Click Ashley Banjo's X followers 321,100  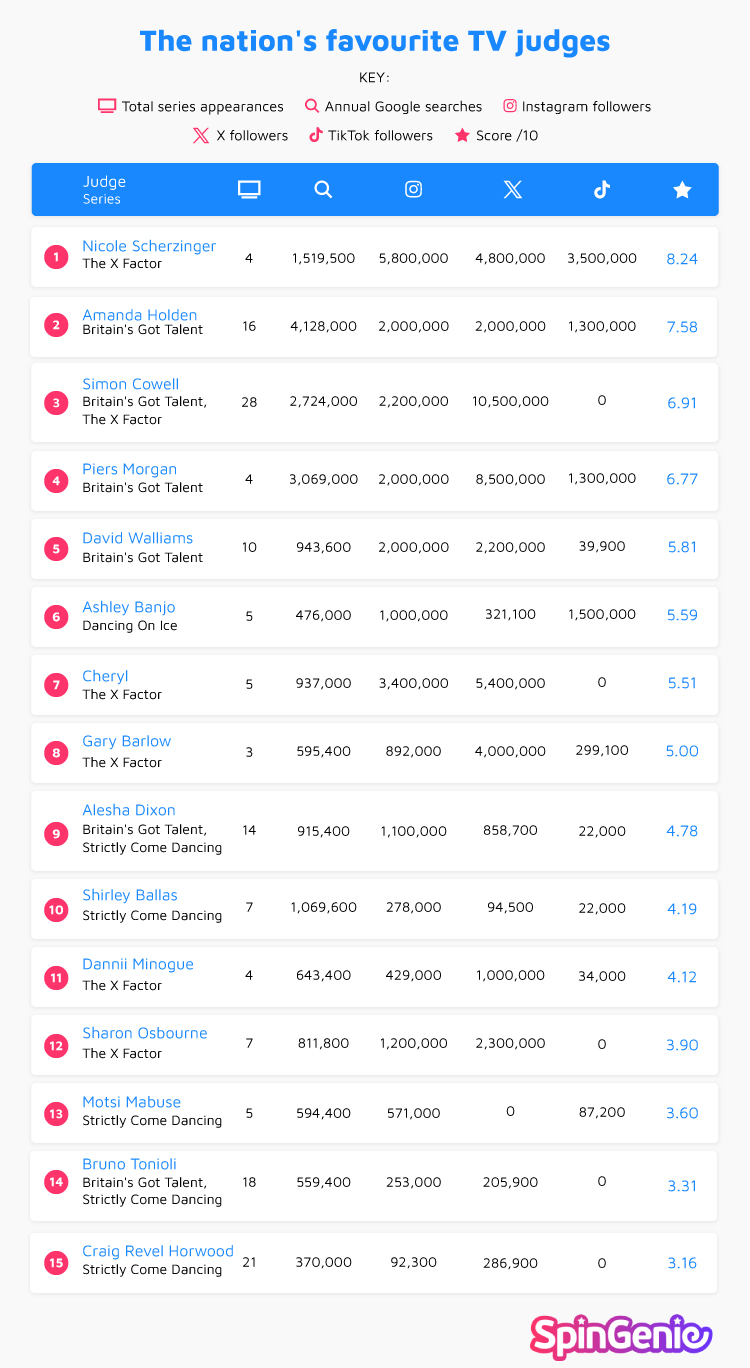tap(511, 615)
